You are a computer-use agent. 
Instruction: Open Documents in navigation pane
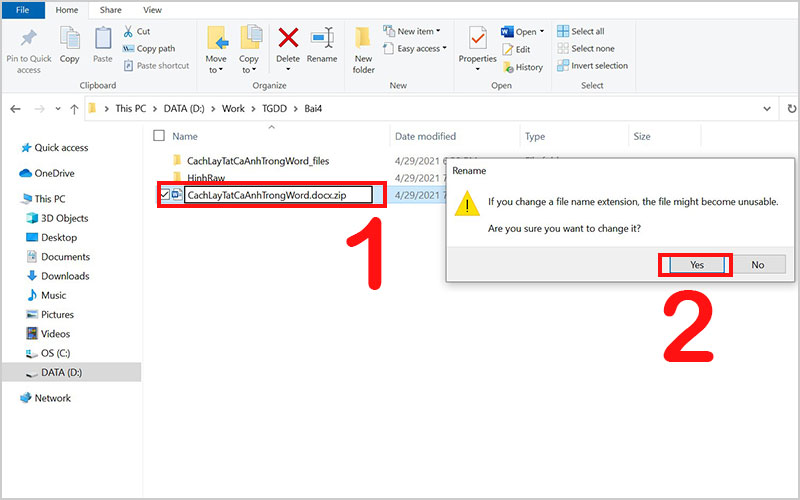[58, 257]
